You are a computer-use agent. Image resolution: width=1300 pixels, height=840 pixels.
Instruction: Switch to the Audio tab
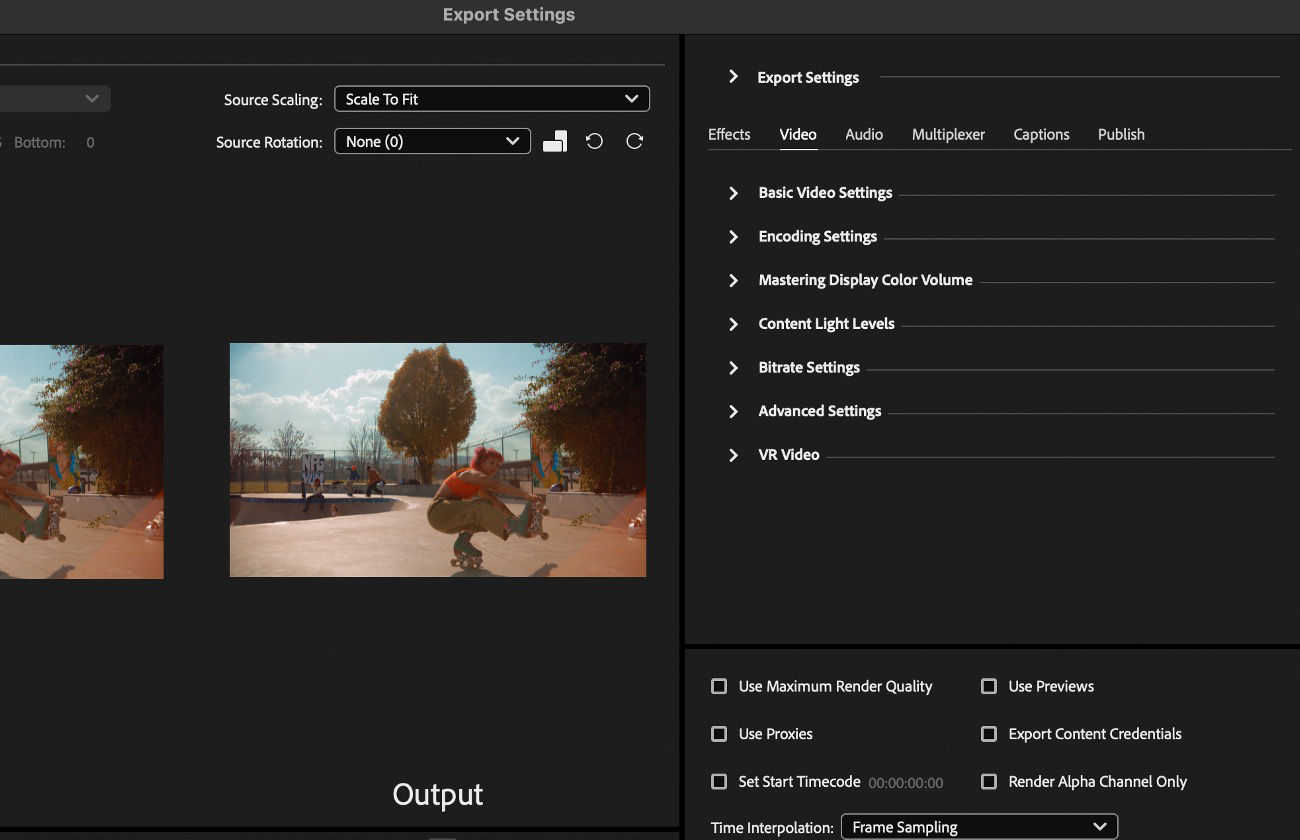[863, 134]
